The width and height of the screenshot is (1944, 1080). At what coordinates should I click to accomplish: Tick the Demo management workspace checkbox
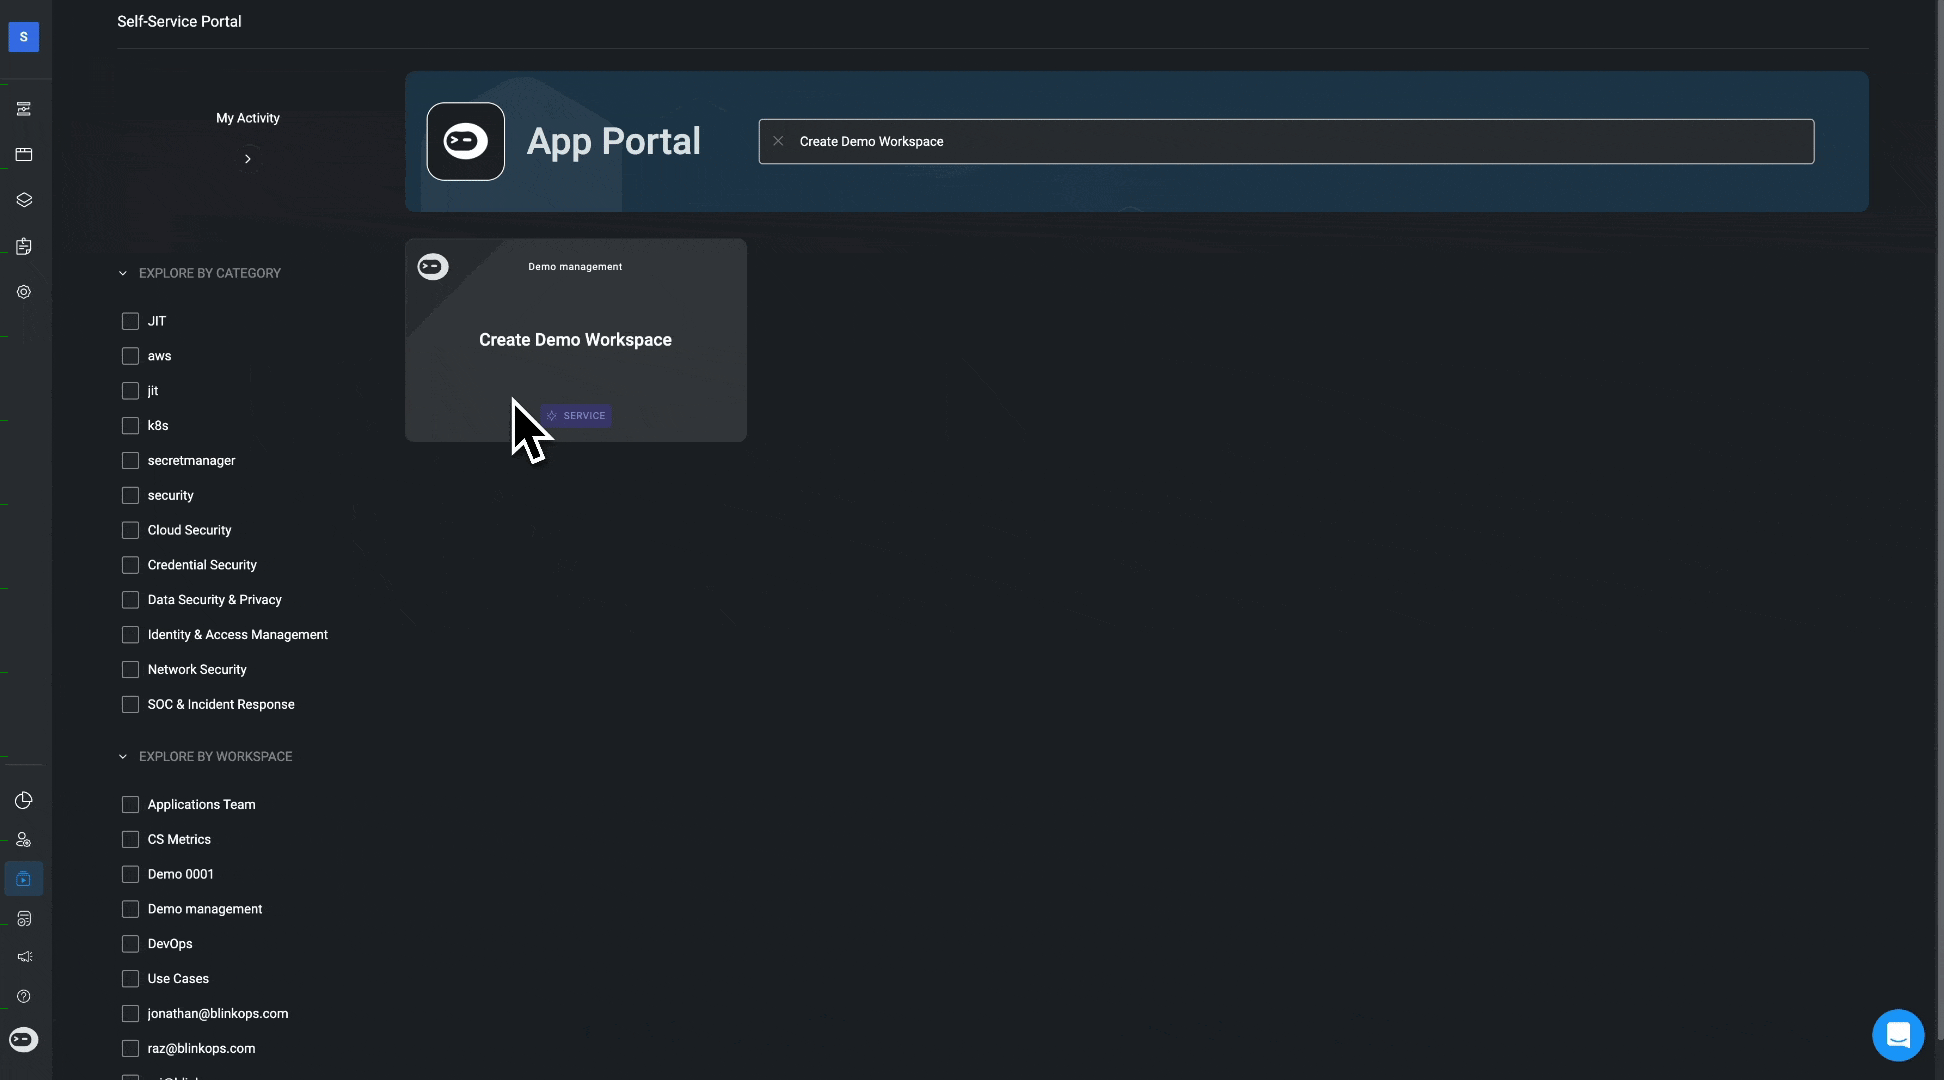tap(130, 909)
